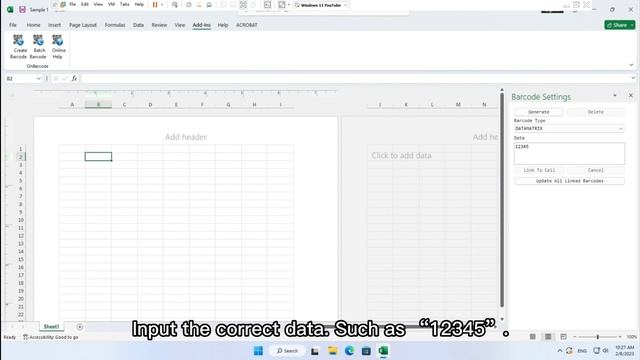Viewport: 640px width, 360px height.
Task: Open File Explorer from the taskbar
Action: (x=333, y=351)
